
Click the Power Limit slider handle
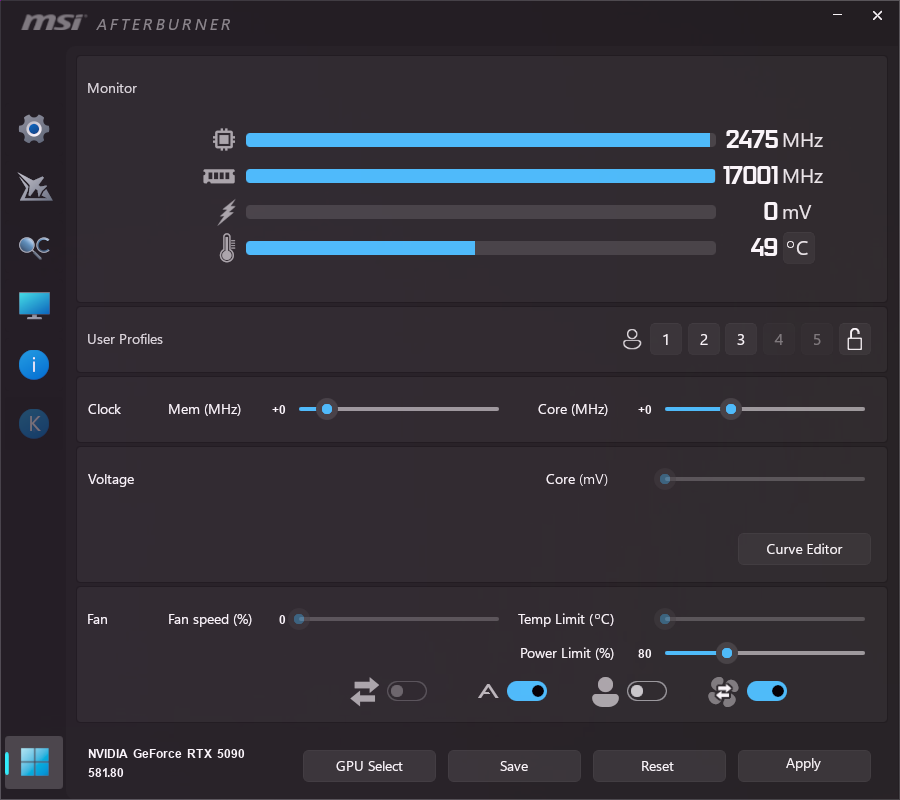click(x=727, y=653)
